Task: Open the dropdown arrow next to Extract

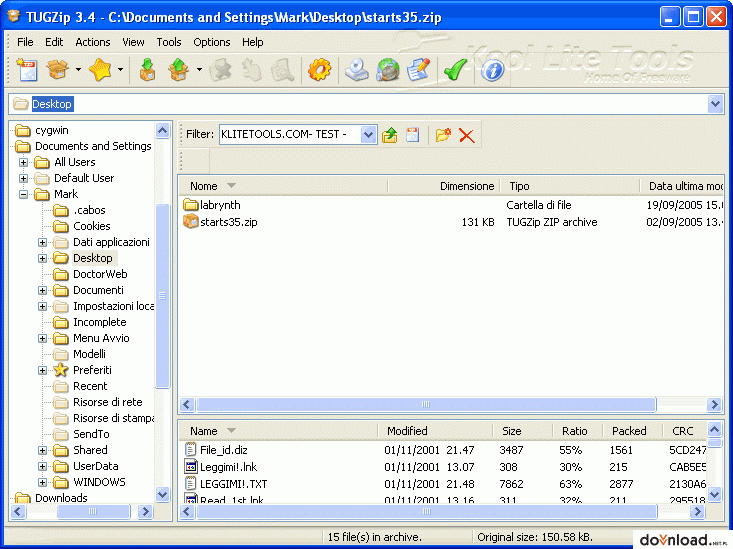Action: point(199,70)
